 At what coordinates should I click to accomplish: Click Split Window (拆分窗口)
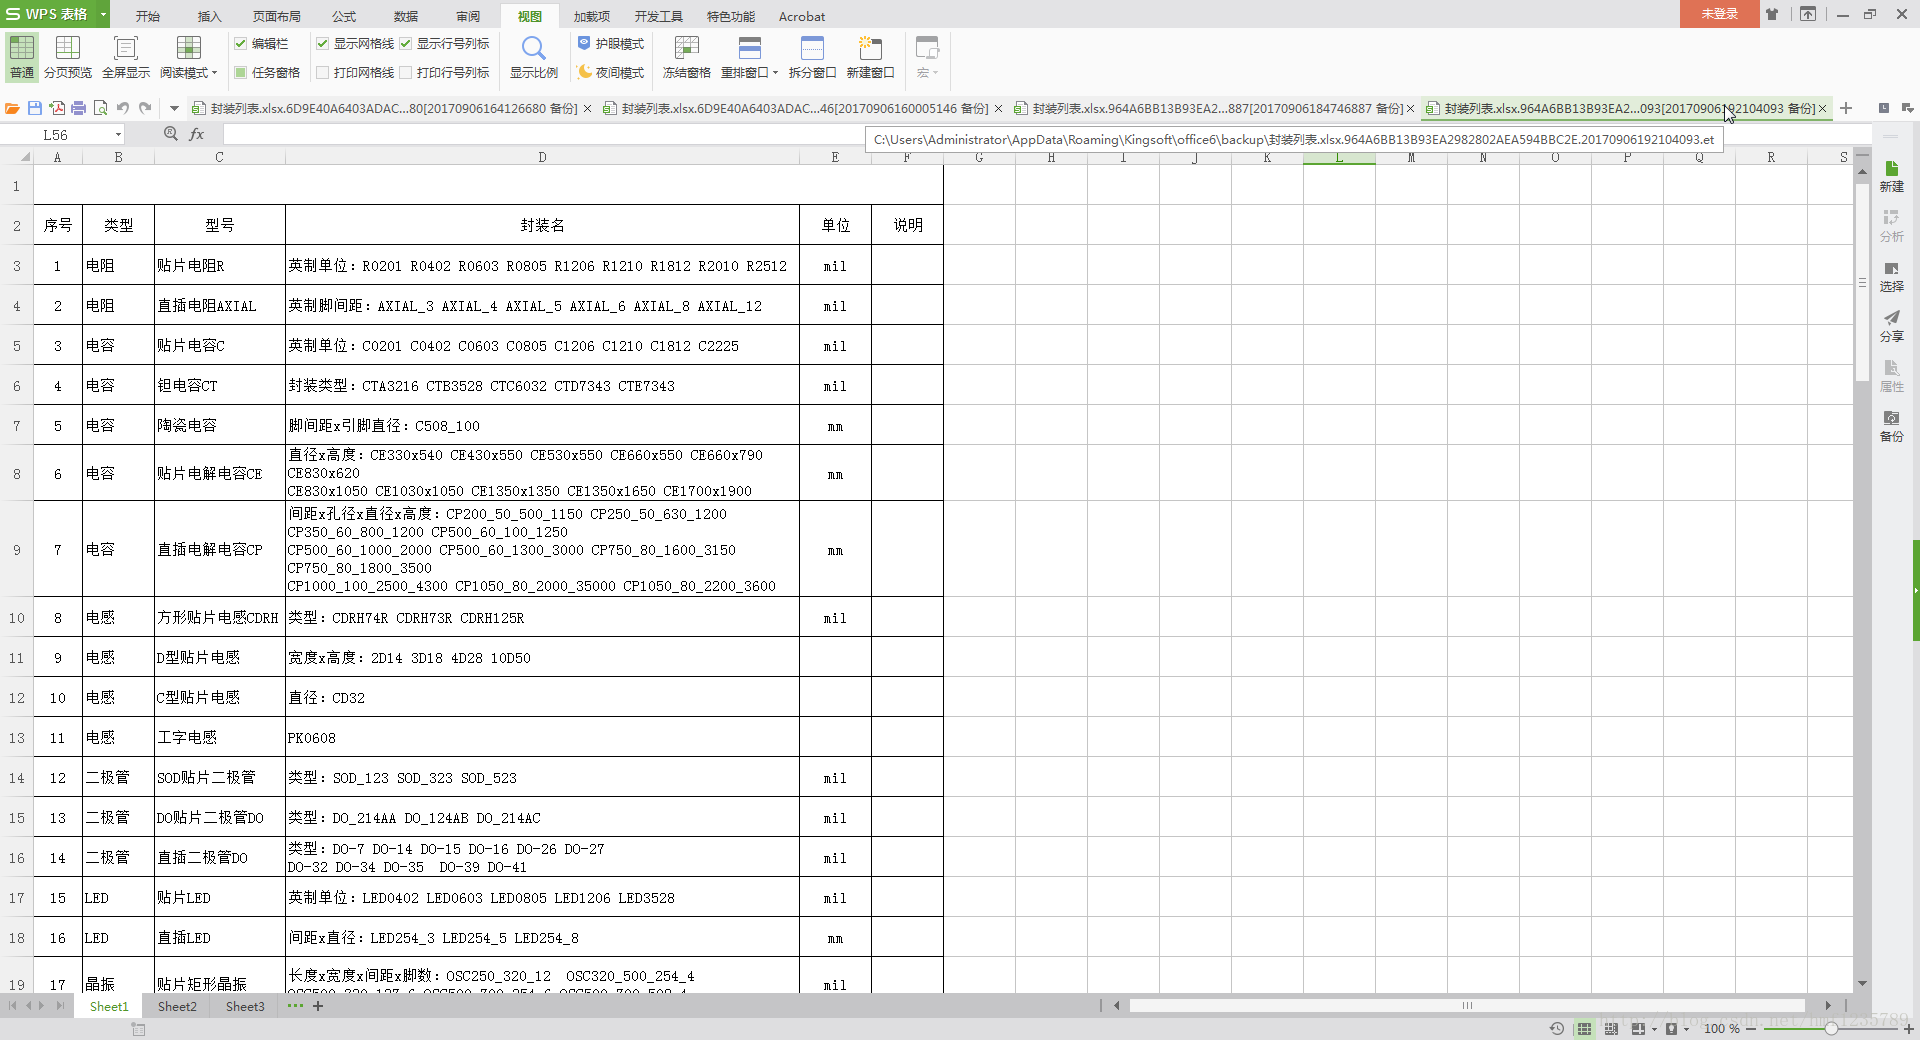coord(812,56)
